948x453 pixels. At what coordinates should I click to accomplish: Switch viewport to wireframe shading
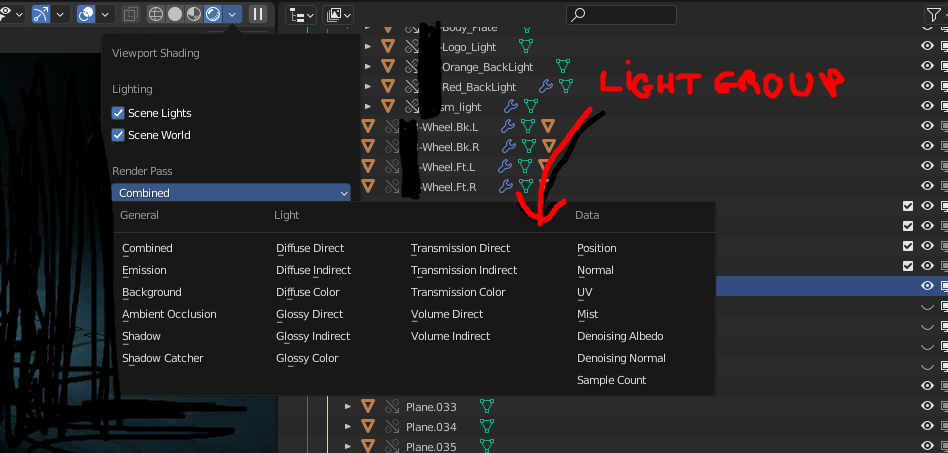pos(156,14)
